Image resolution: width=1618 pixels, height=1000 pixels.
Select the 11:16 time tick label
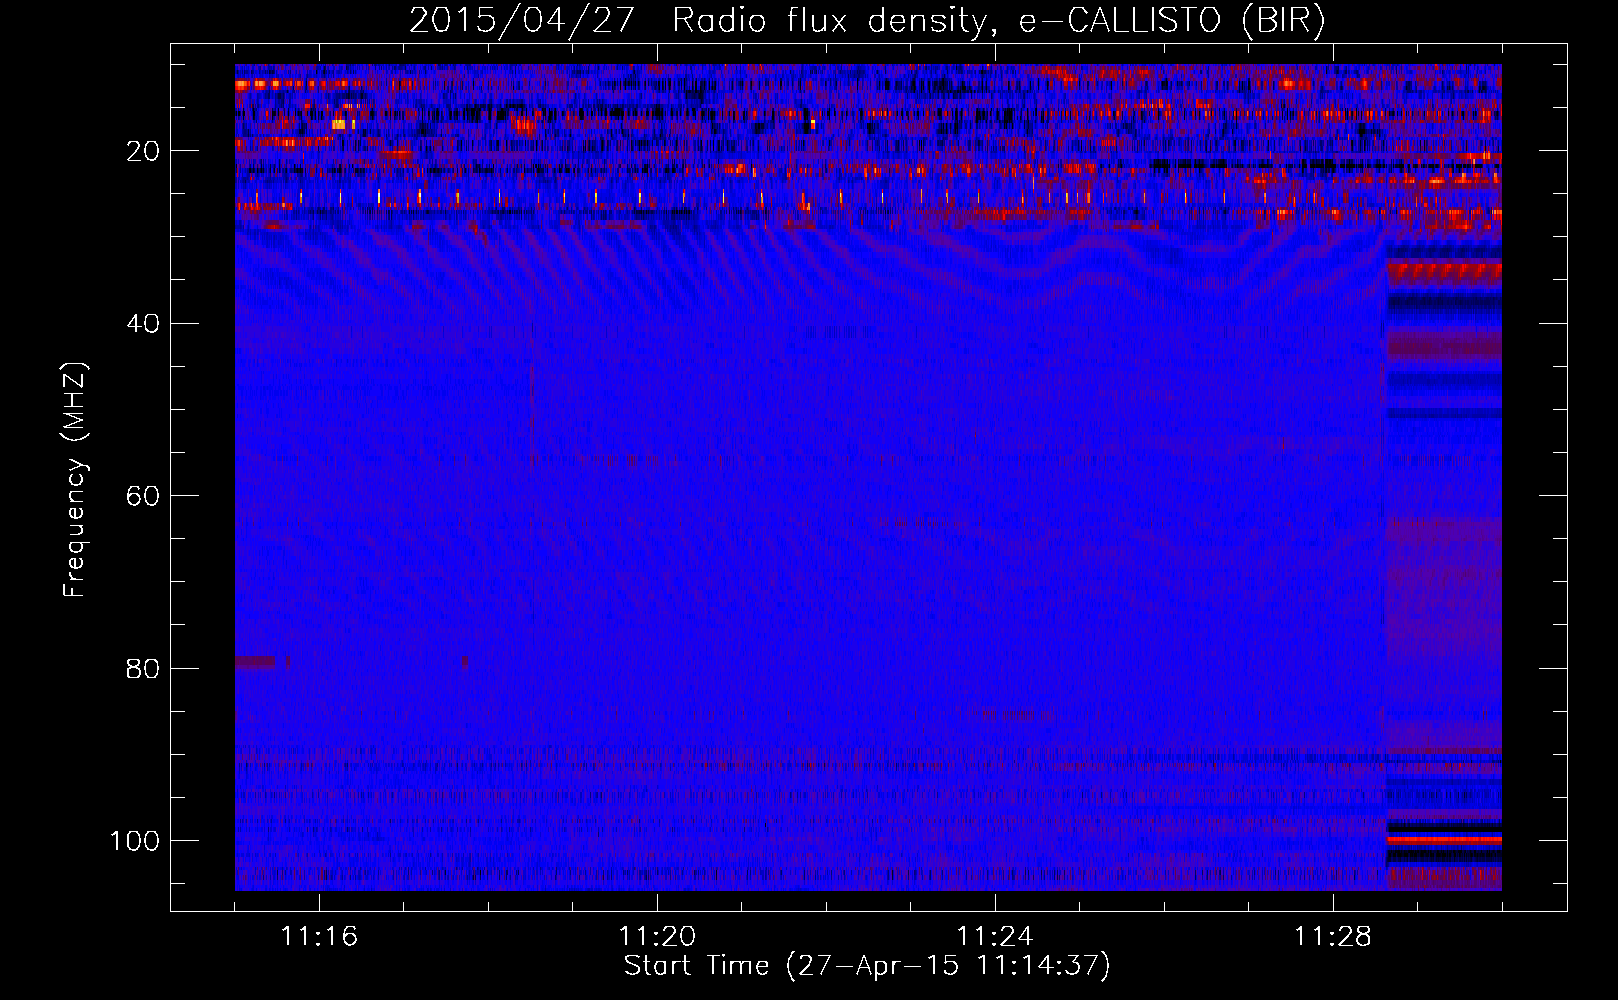click(319, 937)
